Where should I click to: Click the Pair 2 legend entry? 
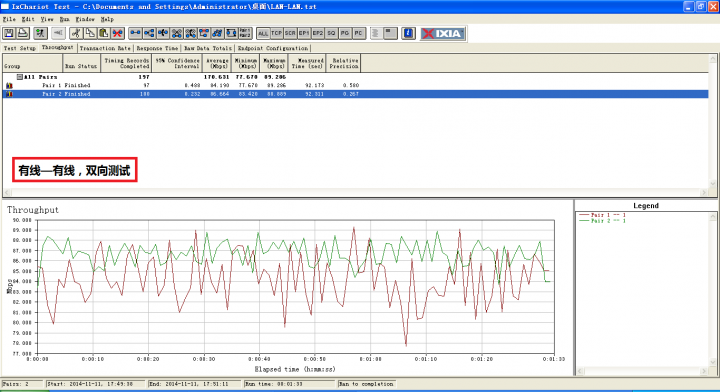[x=602, y=221]
